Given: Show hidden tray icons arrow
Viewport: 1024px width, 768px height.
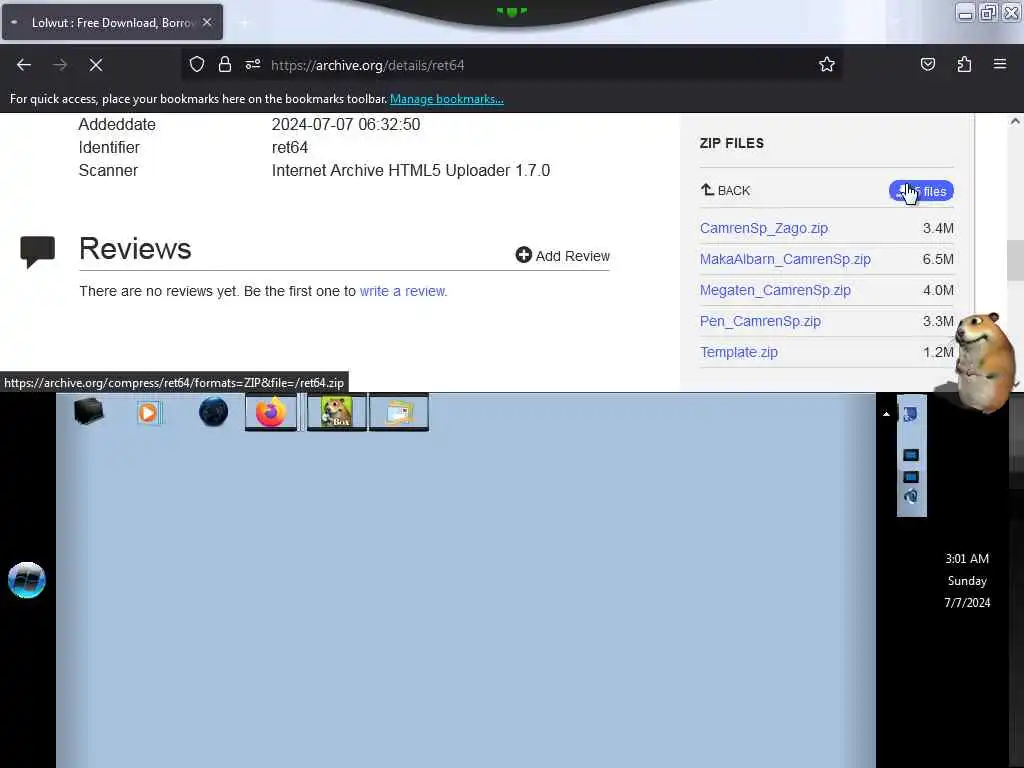Looking at the screenshot, I should pos(886,414).
